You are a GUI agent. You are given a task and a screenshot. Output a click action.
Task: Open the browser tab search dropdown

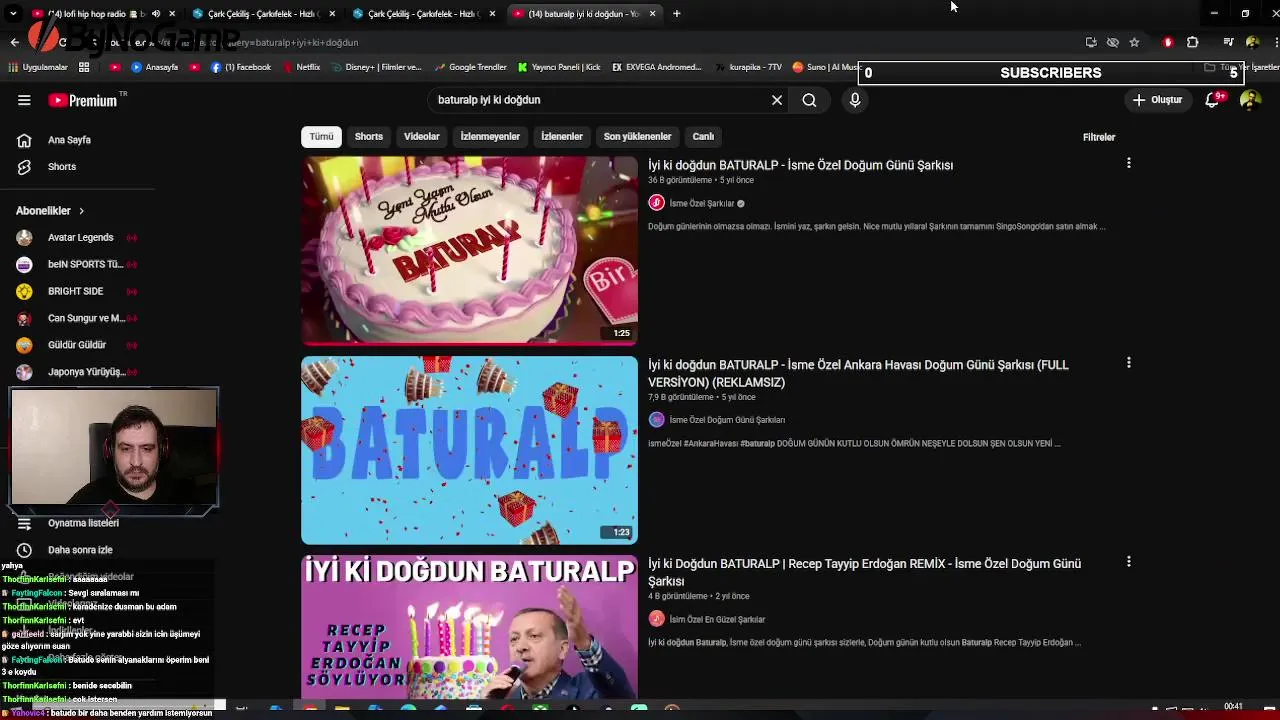pos(12,14)
